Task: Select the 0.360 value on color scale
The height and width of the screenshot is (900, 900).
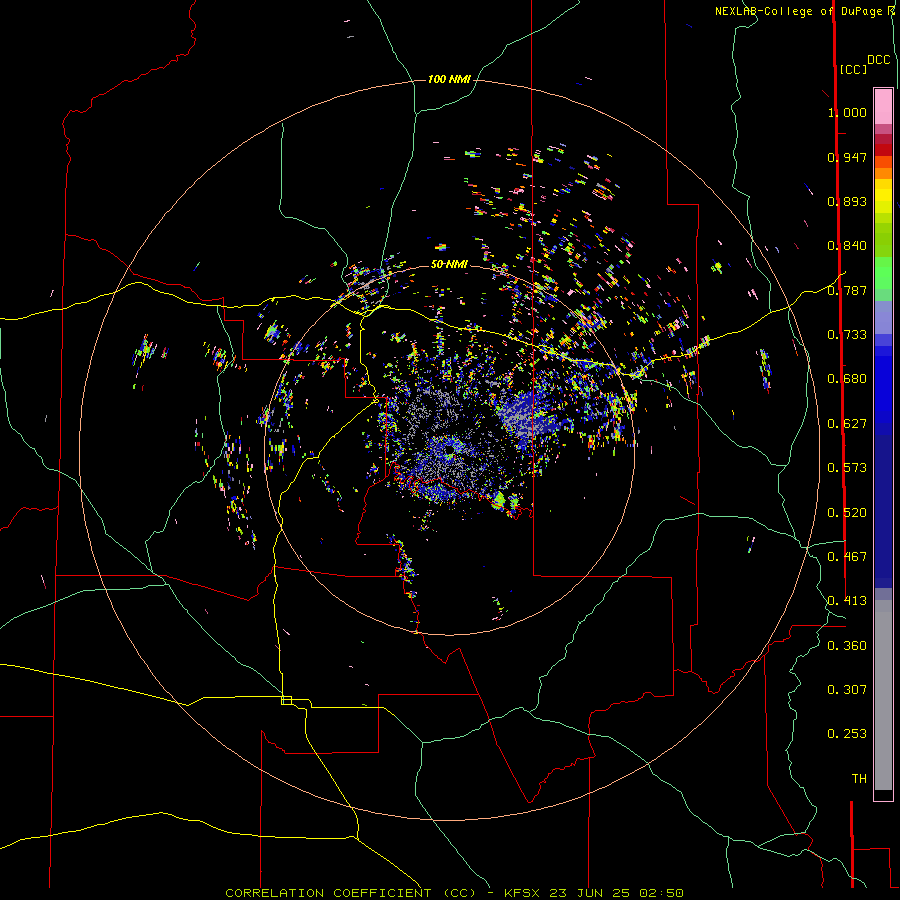Action: click(847, 646)
